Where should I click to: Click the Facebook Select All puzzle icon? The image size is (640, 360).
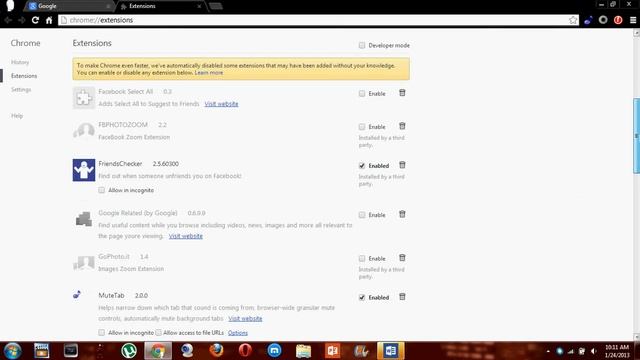click(84, 98)
